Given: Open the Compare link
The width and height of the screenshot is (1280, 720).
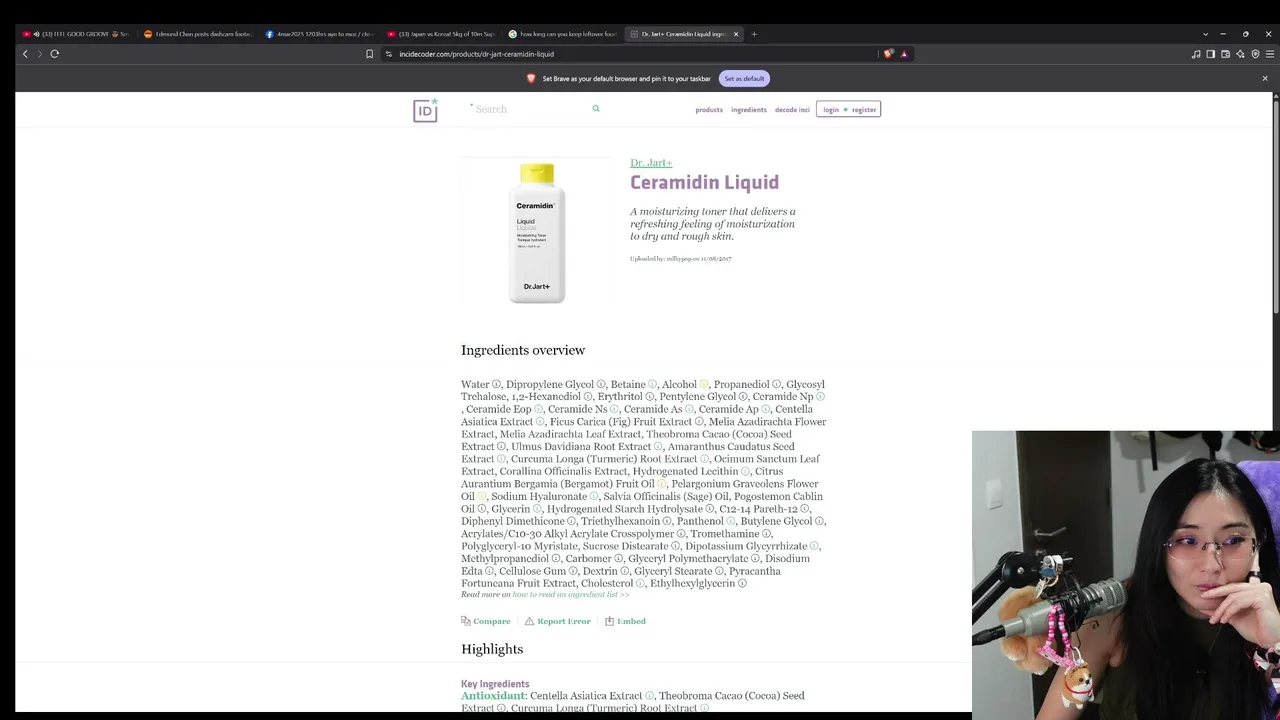Looking at the screenshot, I should click(x=486, y=621).
